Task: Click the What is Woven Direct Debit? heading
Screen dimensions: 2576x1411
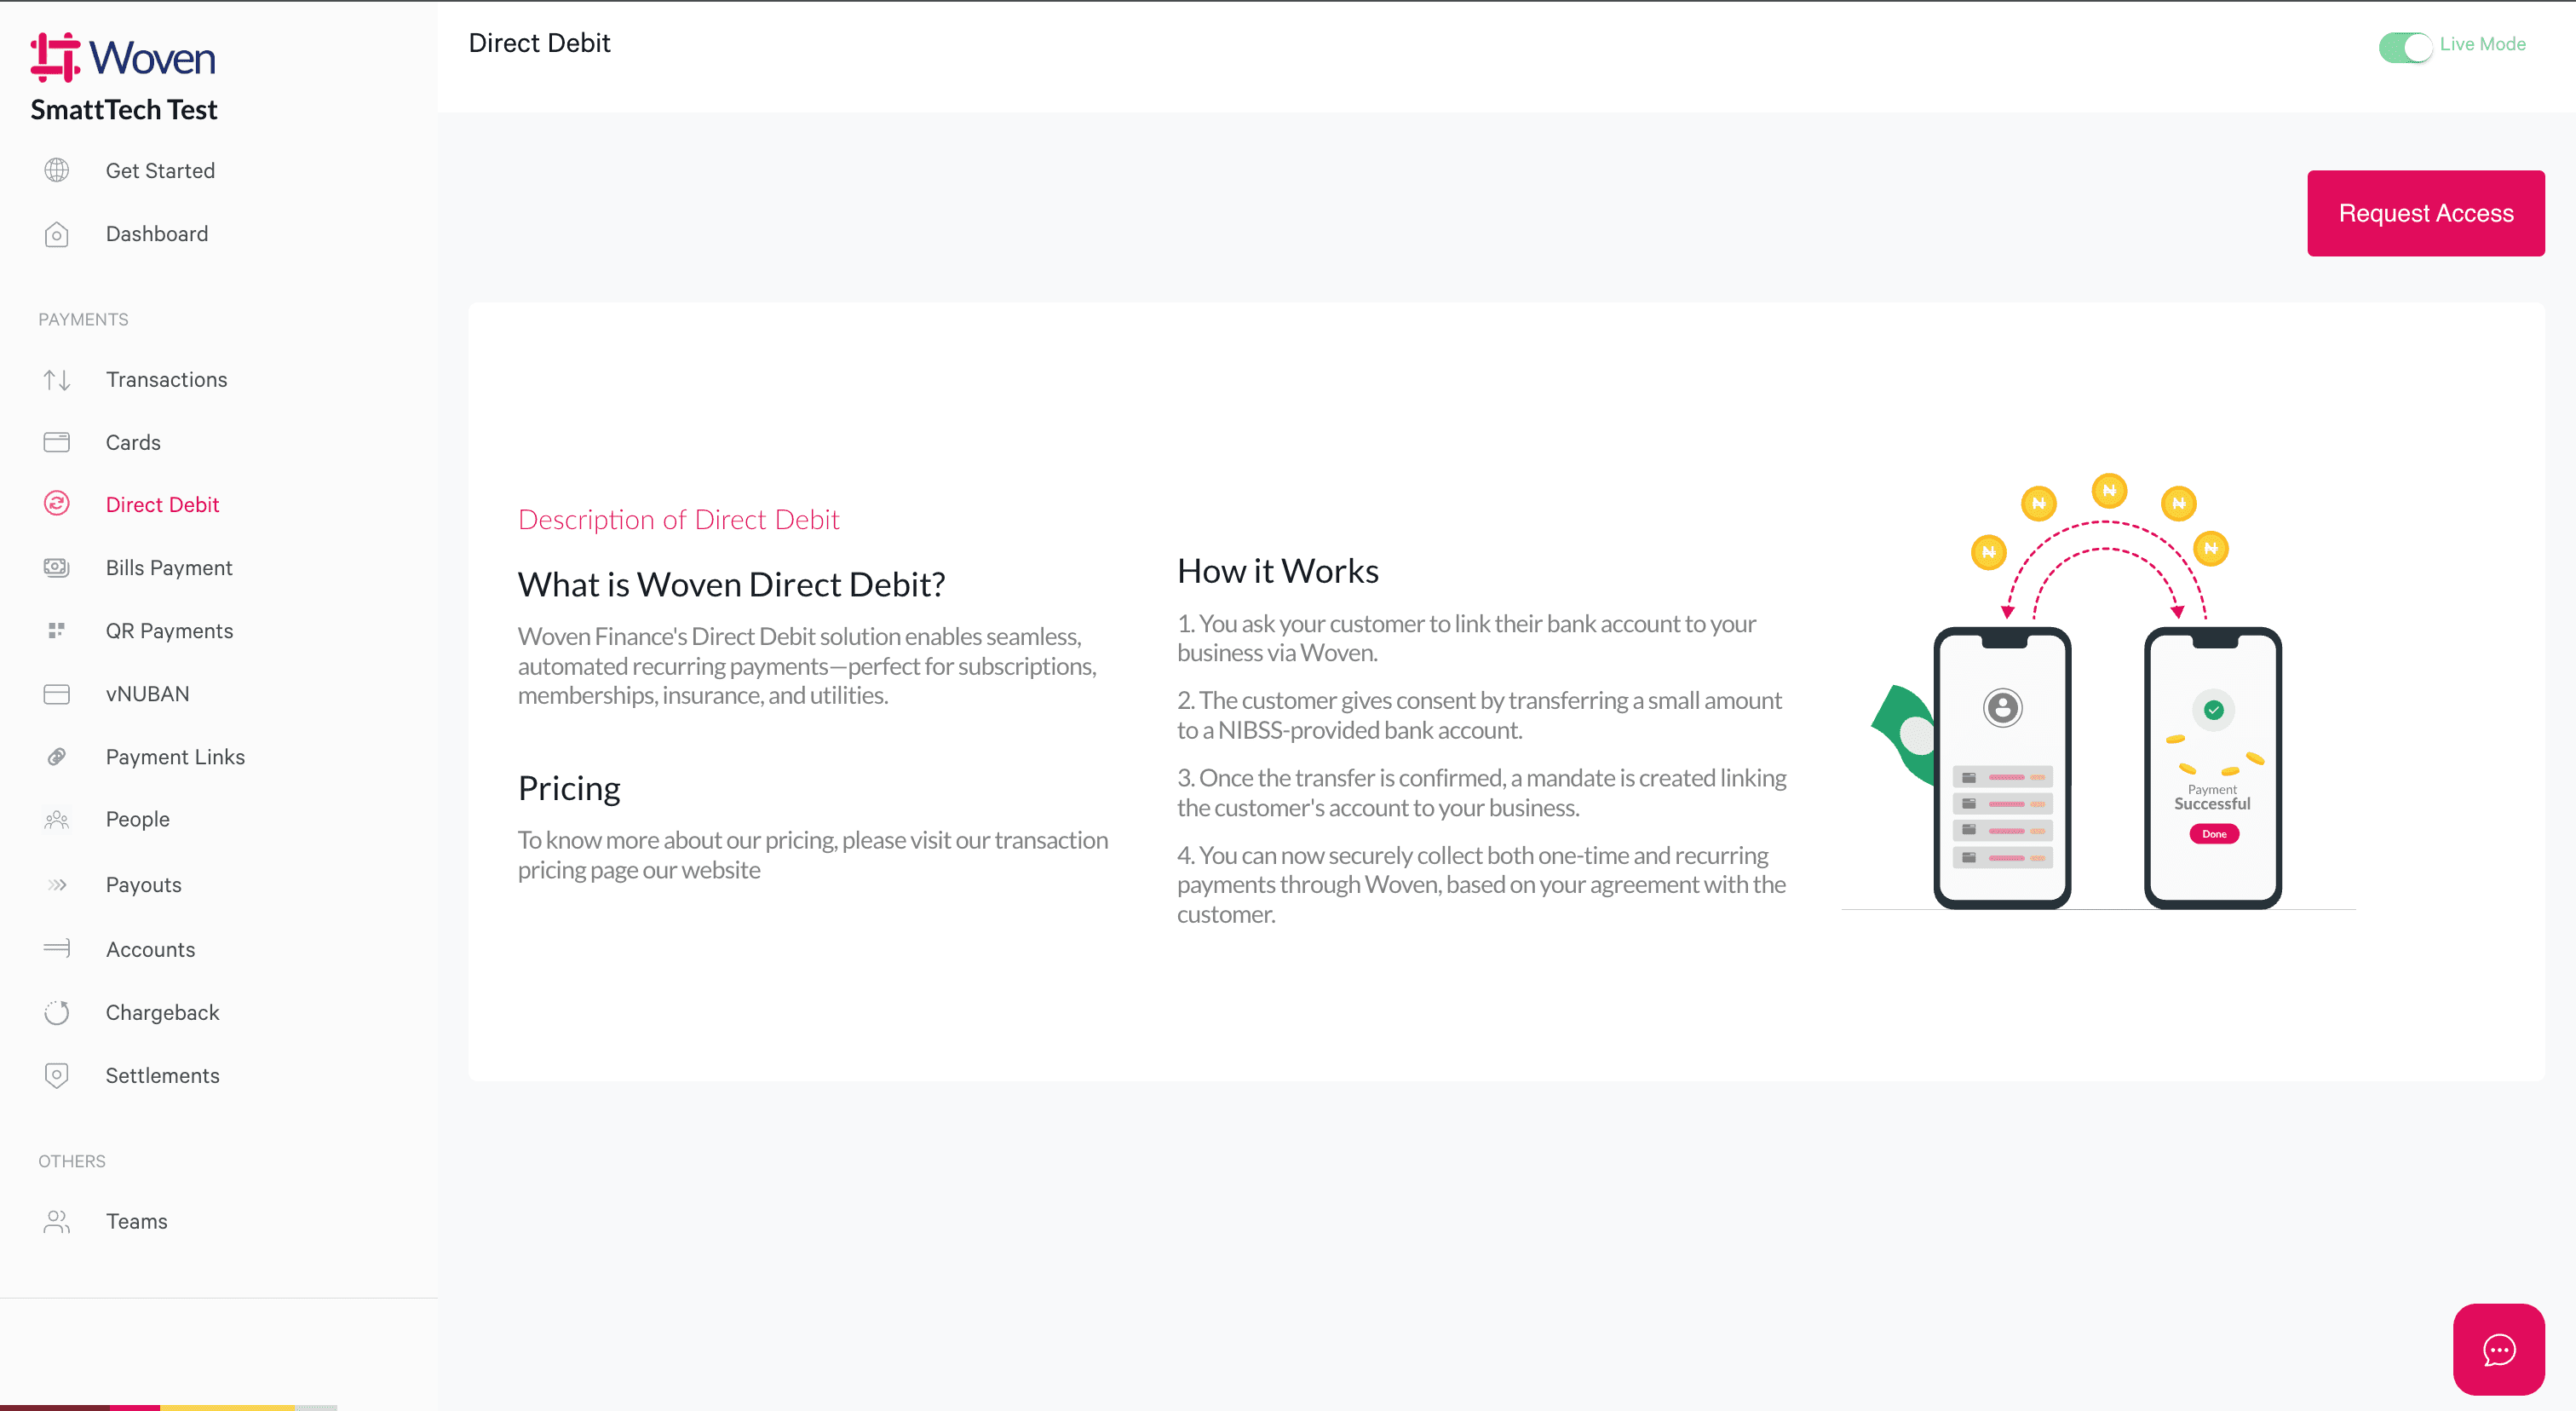Action: (x=731, y=584)
